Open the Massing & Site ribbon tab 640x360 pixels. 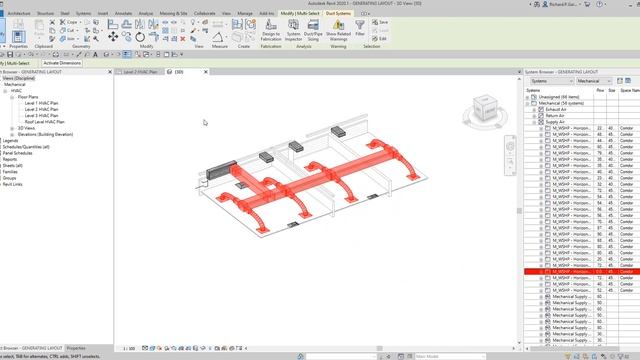tap(173, 13)
